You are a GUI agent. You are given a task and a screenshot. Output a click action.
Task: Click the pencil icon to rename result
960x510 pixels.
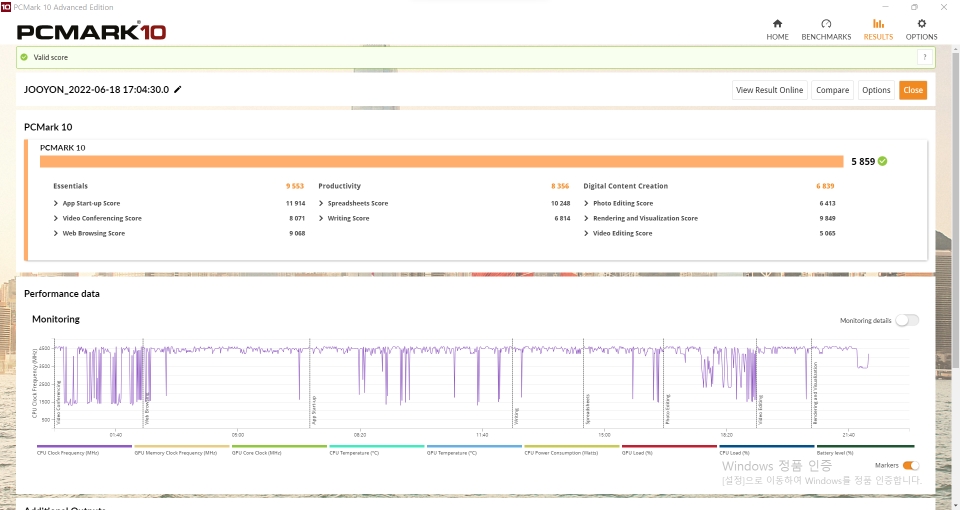tap(178, 89)
